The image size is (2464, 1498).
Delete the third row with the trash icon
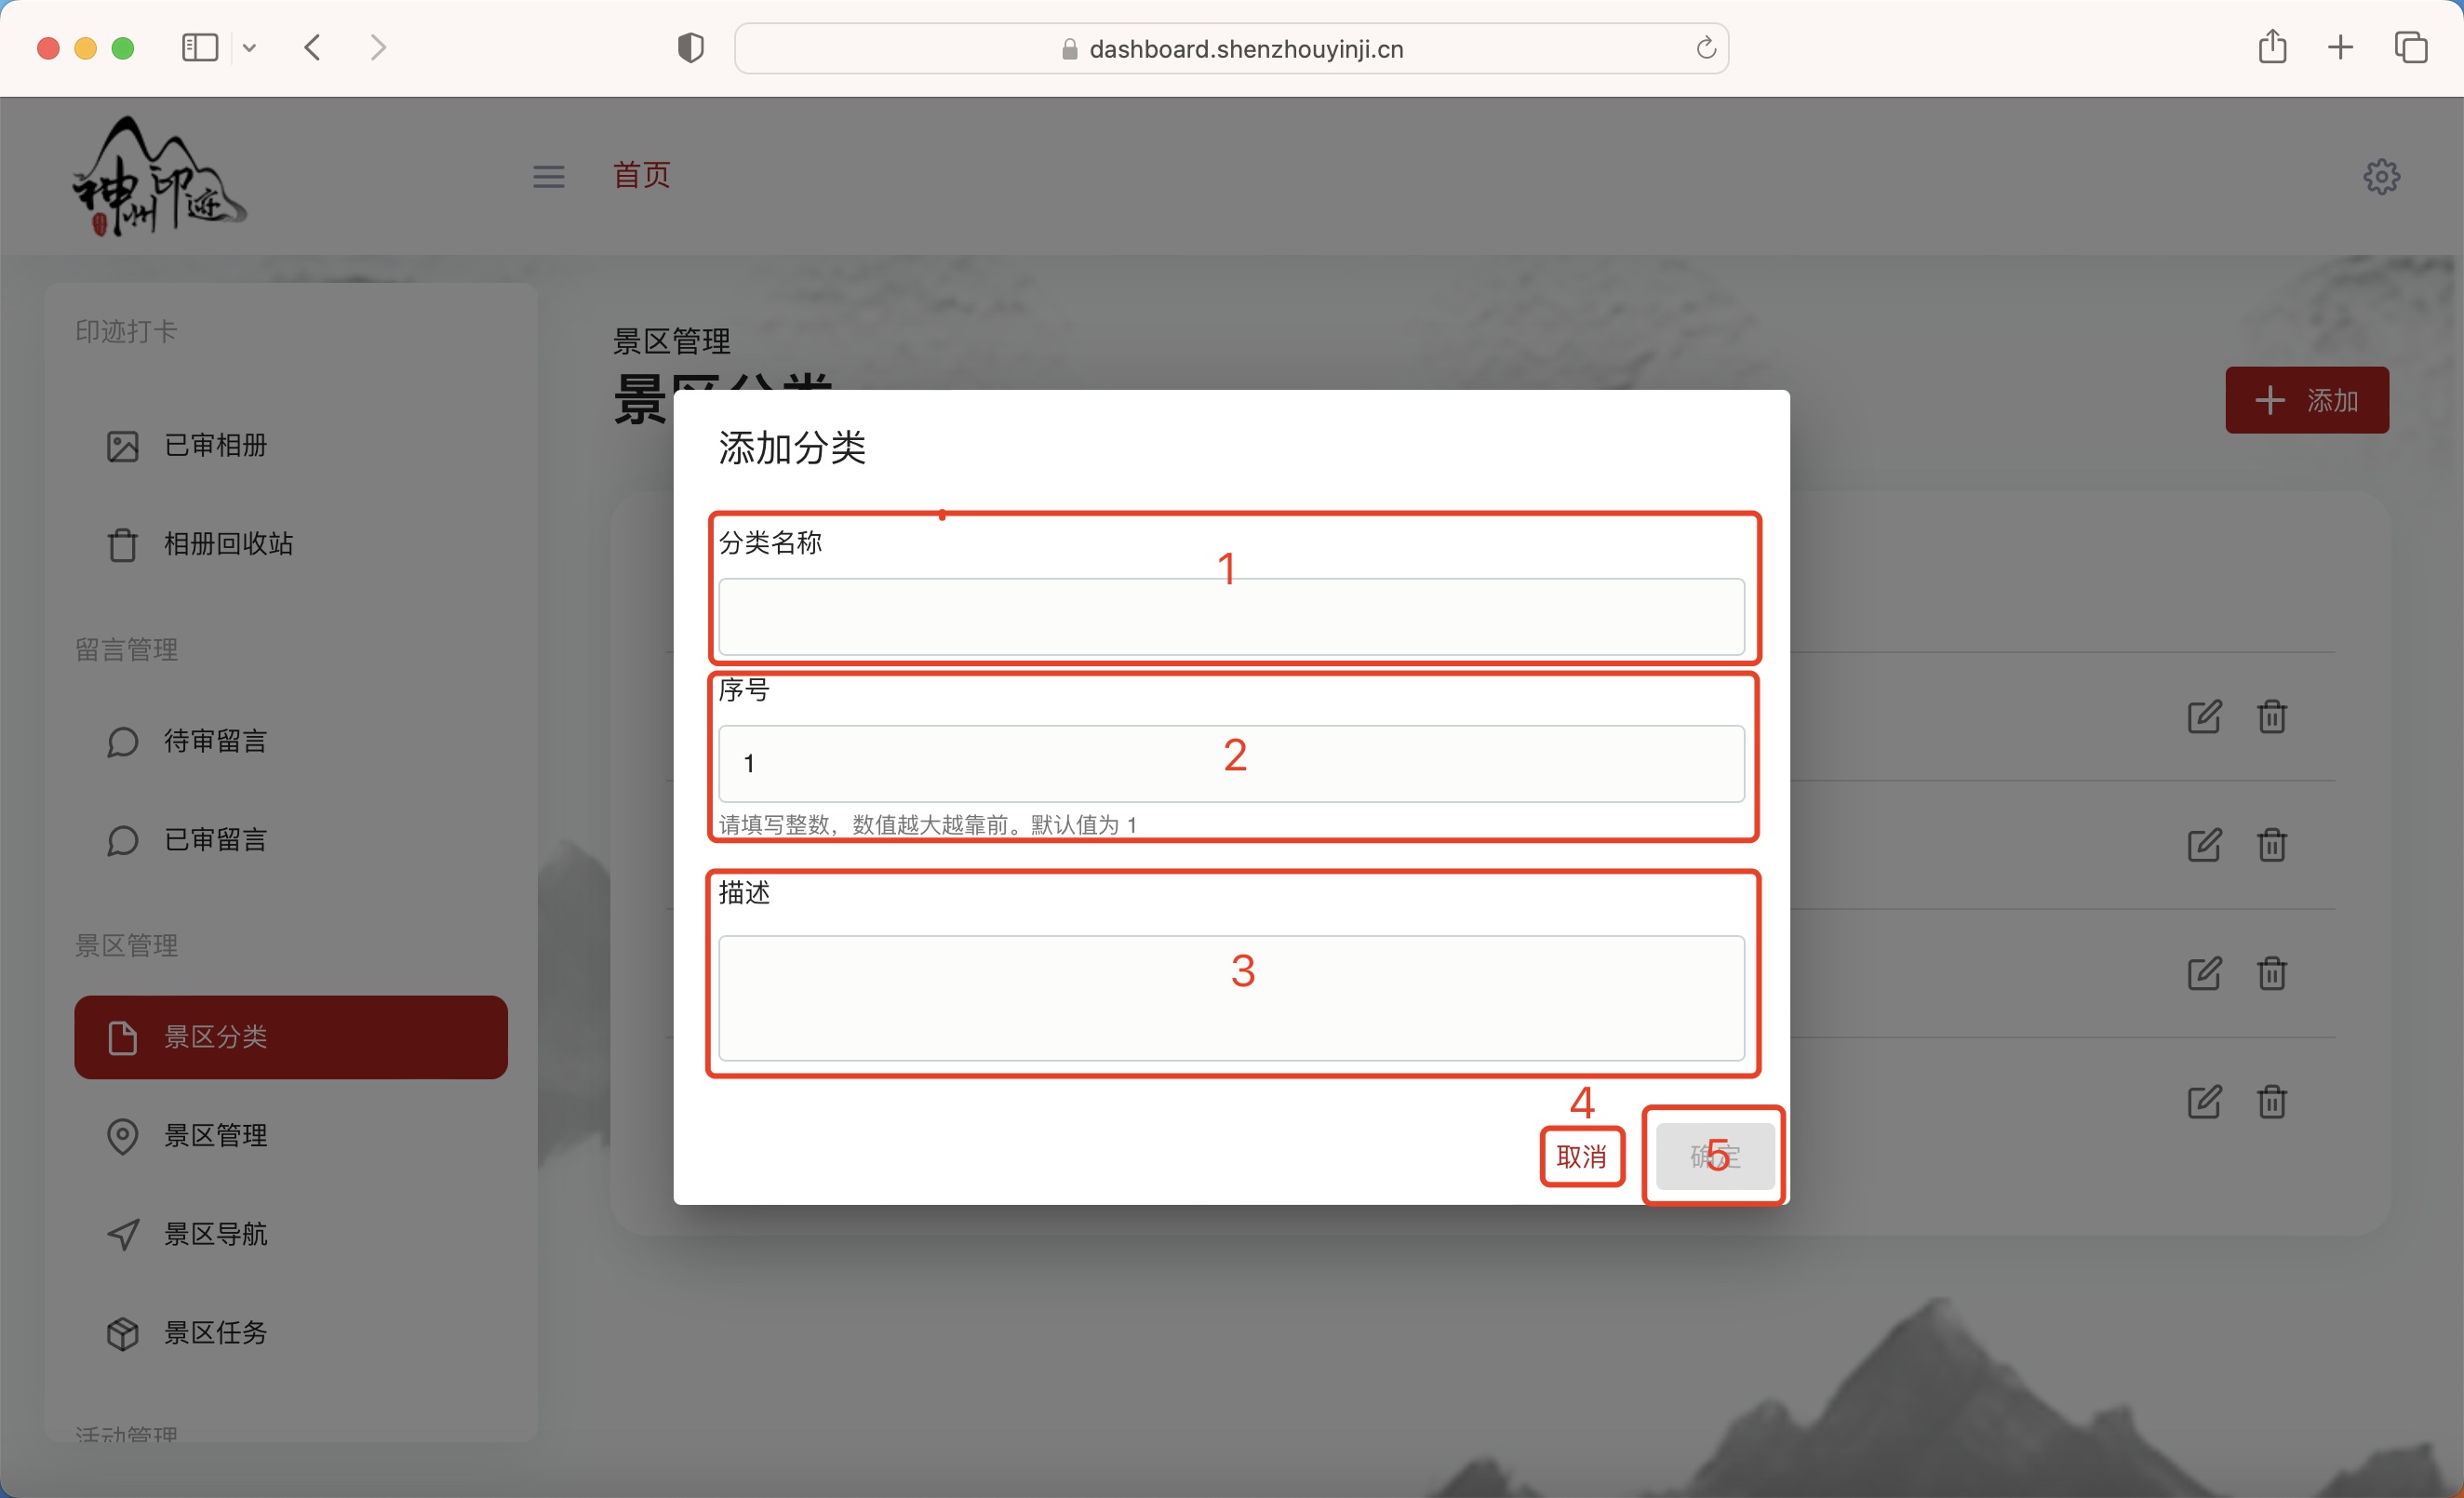[2271, 973]
